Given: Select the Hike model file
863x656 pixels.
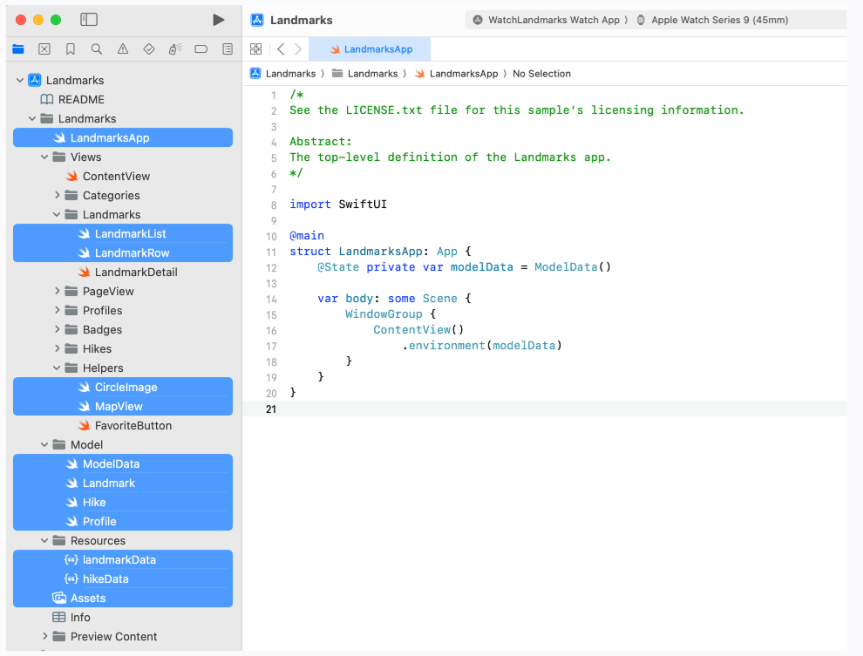Looking at the screenshot, I should [x=123, y=502].
